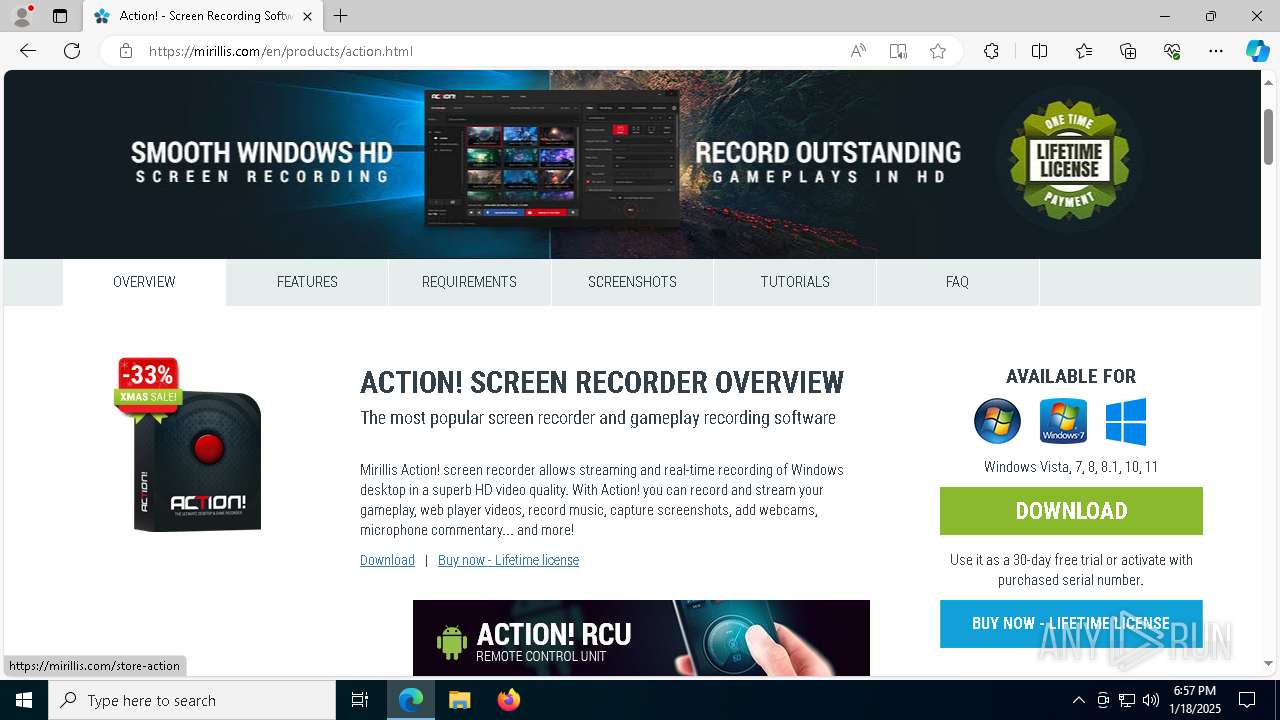Click the scrollbar down arrow

(x=1269, y=664)
